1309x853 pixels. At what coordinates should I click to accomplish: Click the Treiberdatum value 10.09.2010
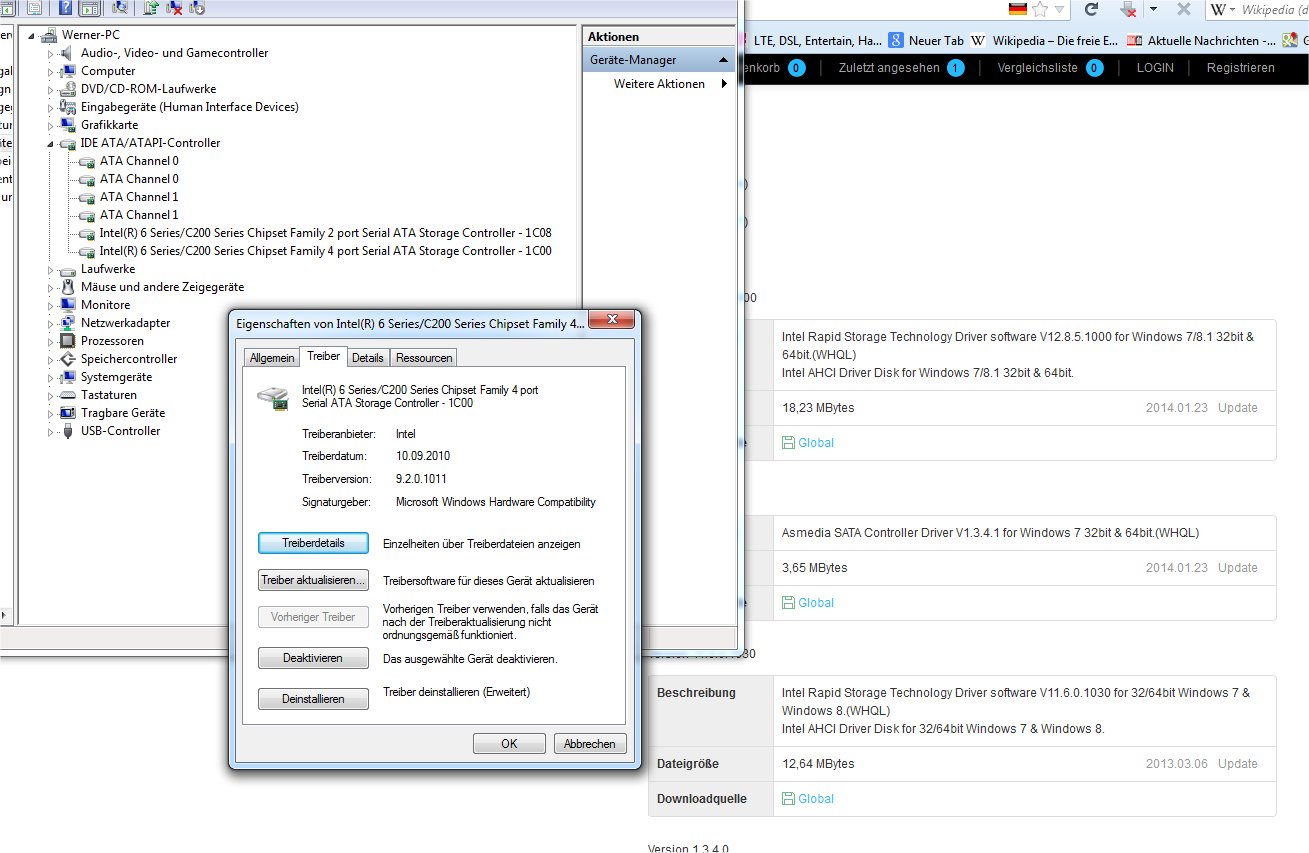[423, 456]
